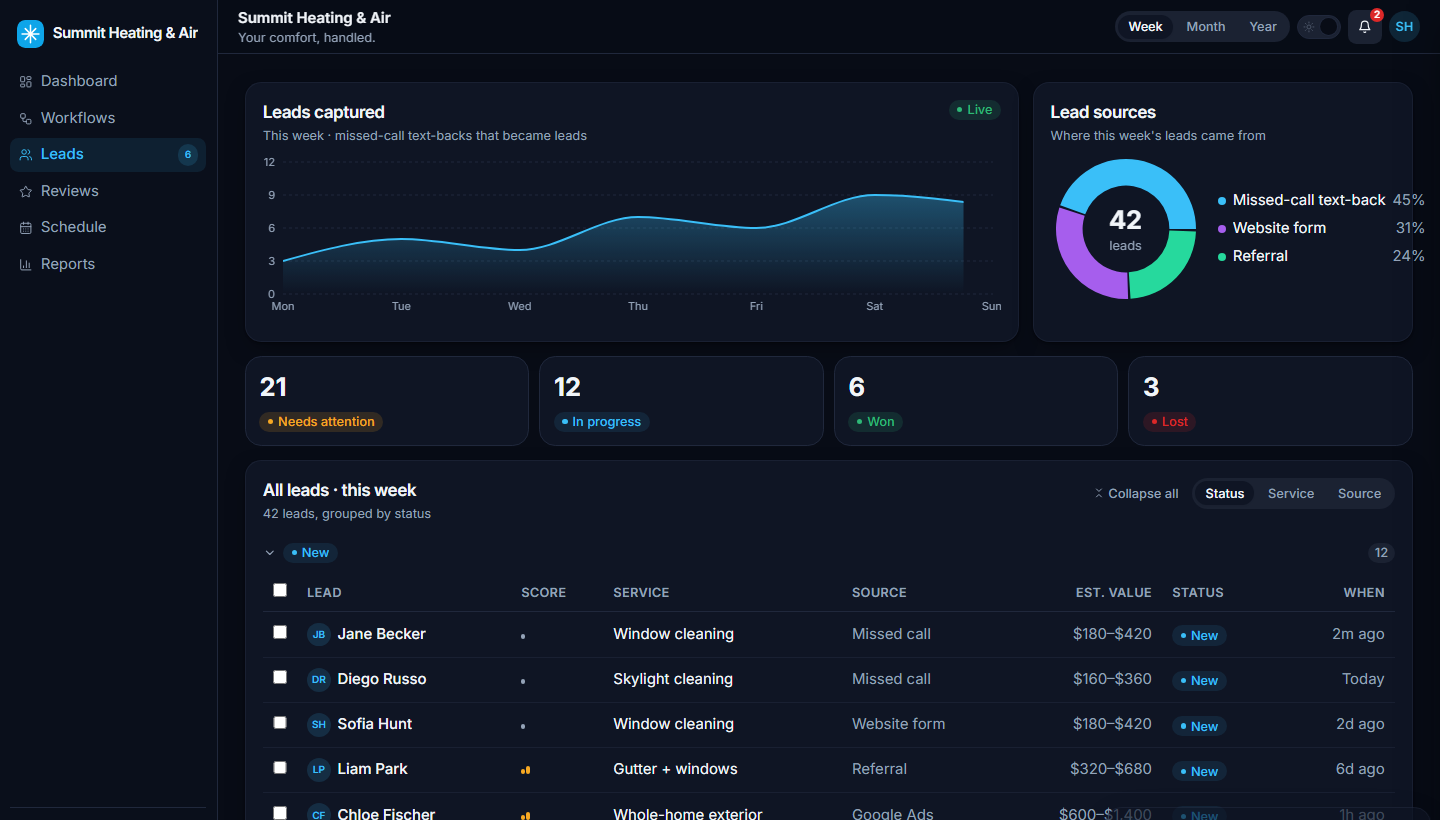Viewport: 1440px width, 820px height.
Task: Open Reviews from the sidebar
Action: [x=108, y=191]
